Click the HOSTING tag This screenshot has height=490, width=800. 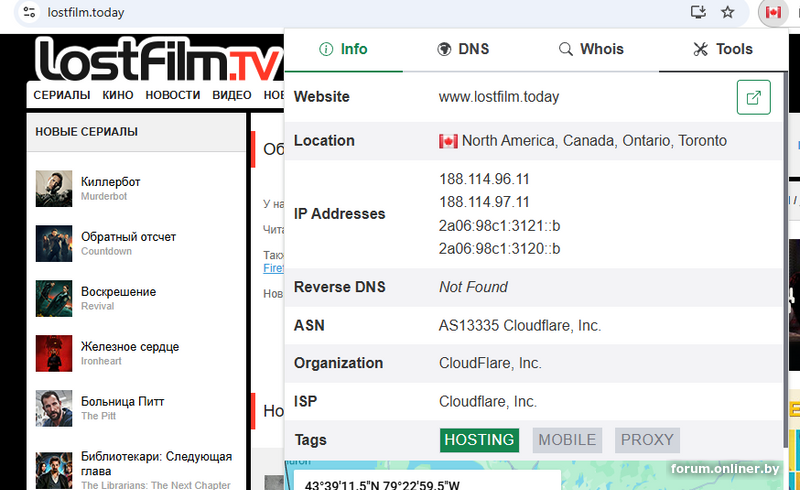(x=480, y=440)
